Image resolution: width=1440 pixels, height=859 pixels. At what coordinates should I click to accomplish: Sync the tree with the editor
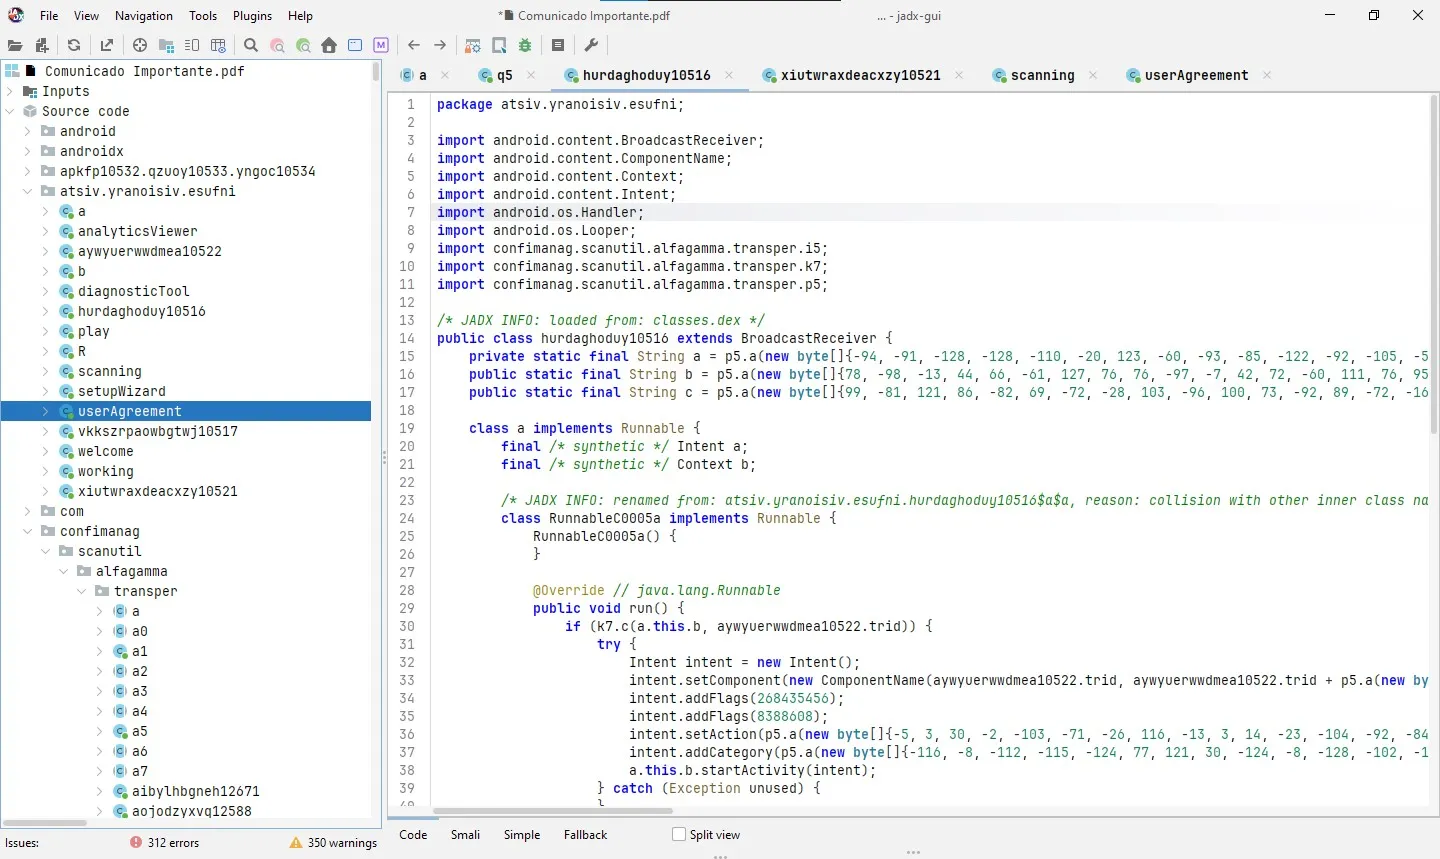140,45
